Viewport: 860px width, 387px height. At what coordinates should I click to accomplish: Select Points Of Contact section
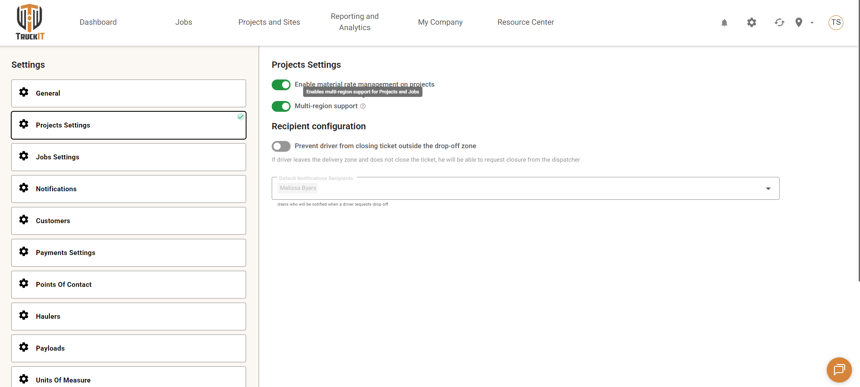point(128,284)
